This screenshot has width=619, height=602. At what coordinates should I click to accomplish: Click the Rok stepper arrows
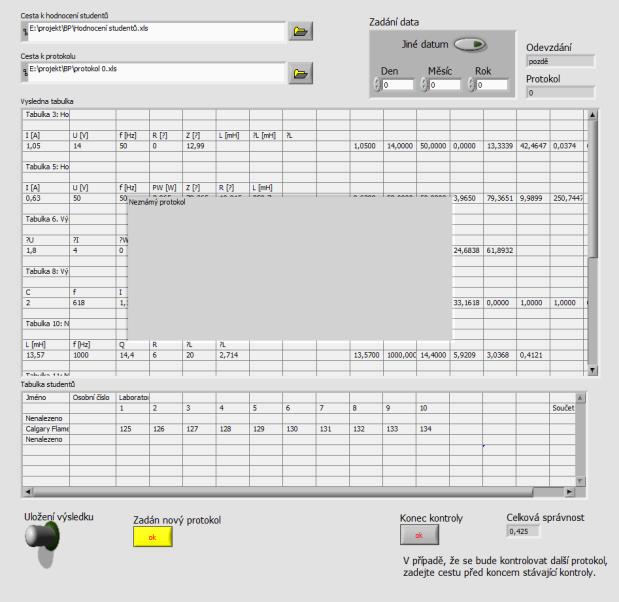click(471, 84)
